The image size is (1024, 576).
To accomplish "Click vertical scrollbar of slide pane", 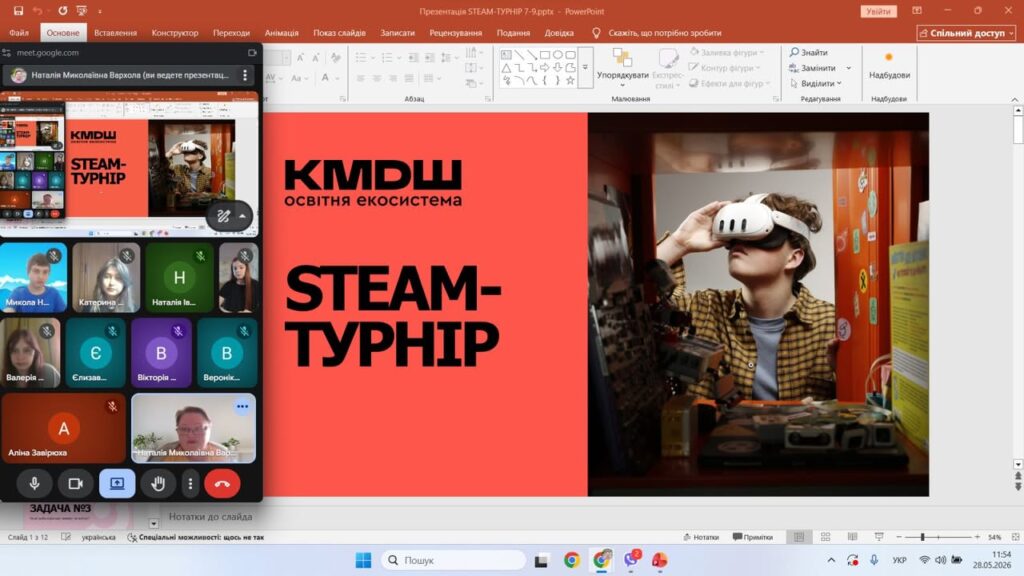I will coord(1017,287).
